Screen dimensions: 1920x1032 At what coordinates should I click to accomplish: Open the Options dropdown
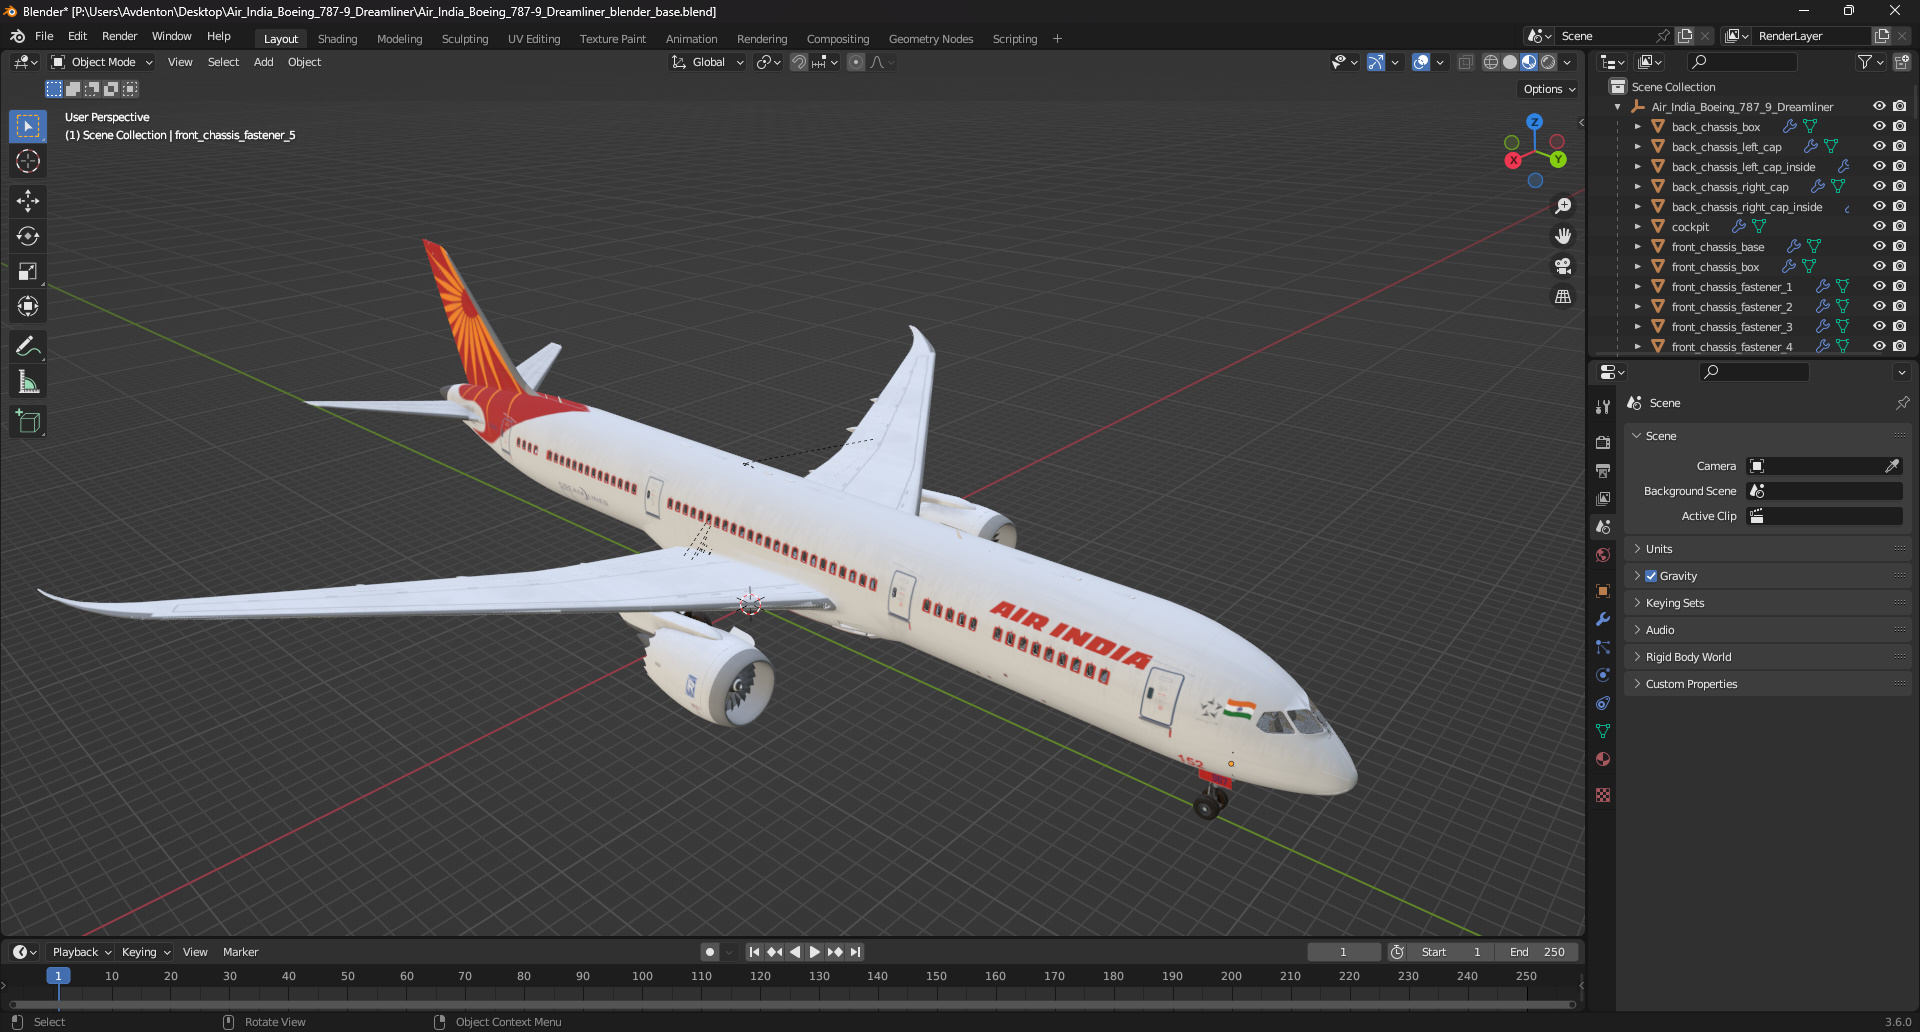tap(1549, 89)
